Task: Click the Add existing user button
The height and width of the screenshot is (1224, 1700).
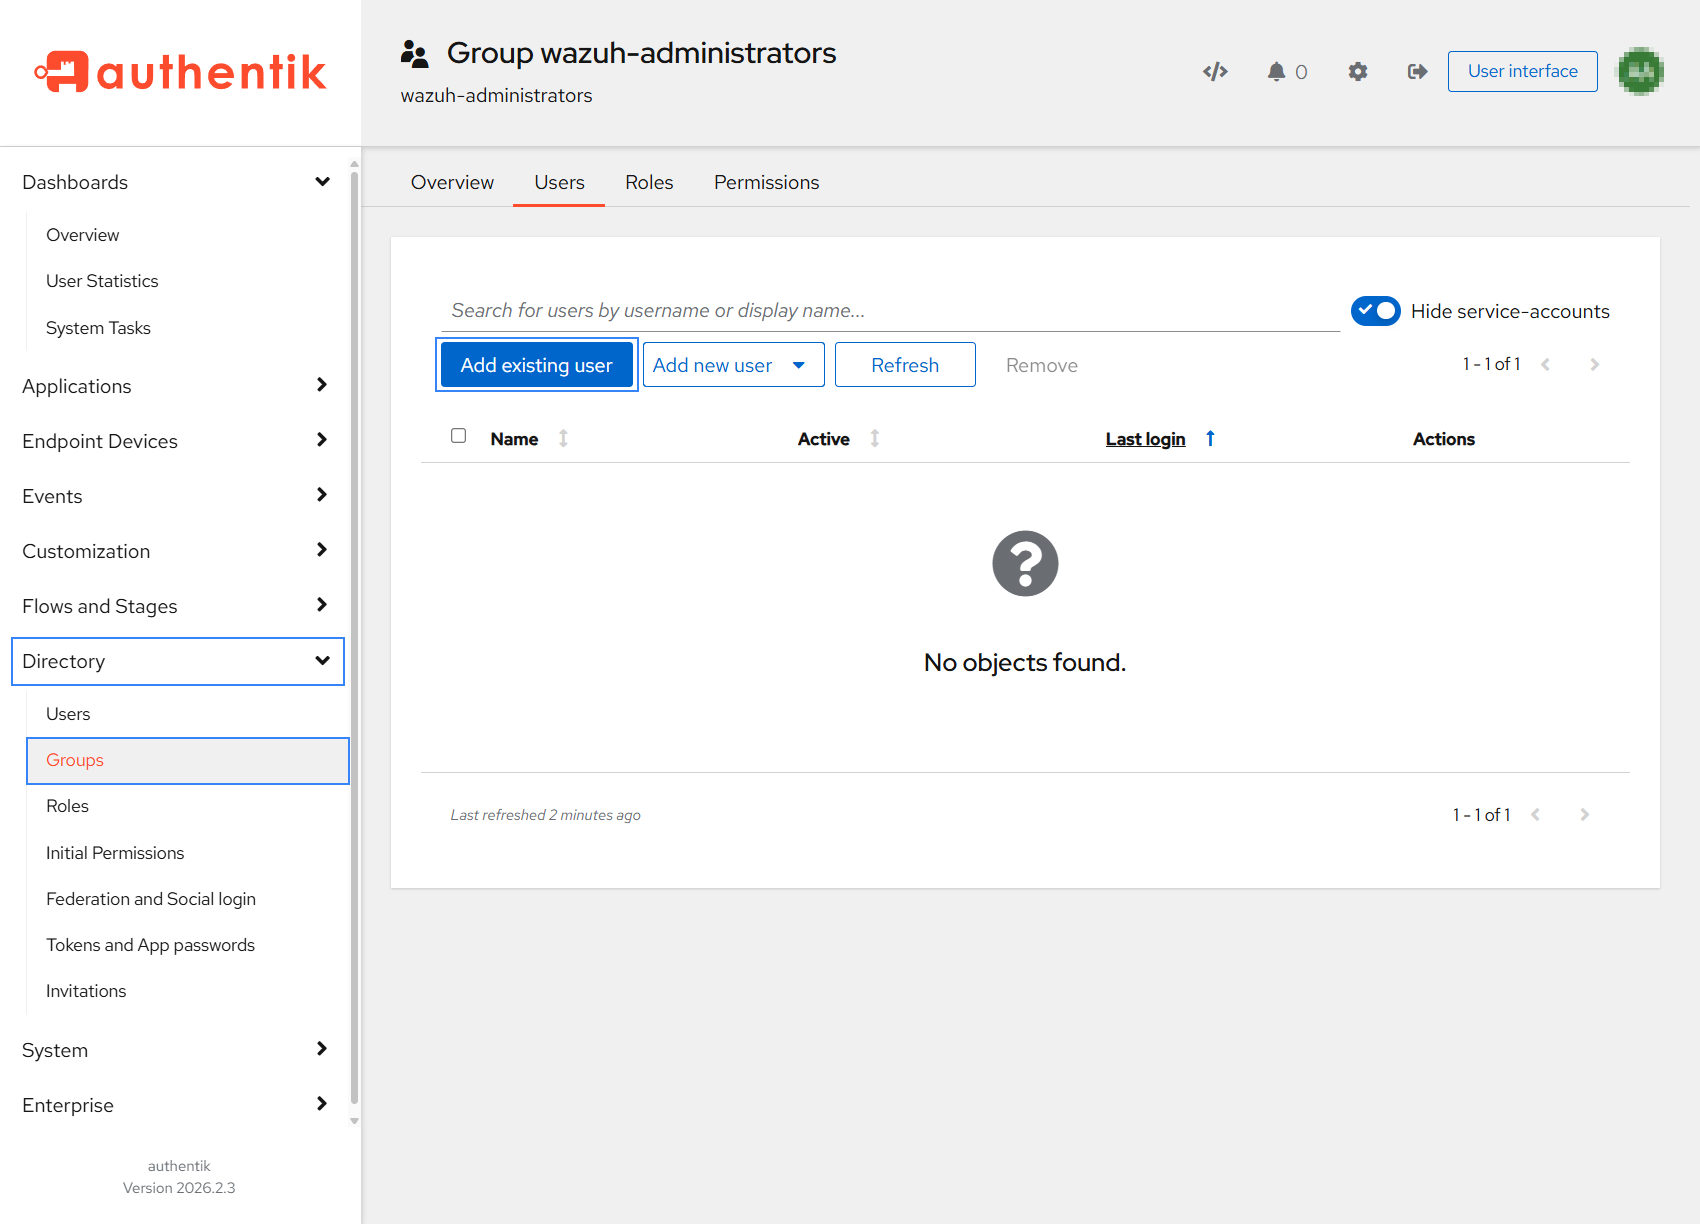Action: 536,365
